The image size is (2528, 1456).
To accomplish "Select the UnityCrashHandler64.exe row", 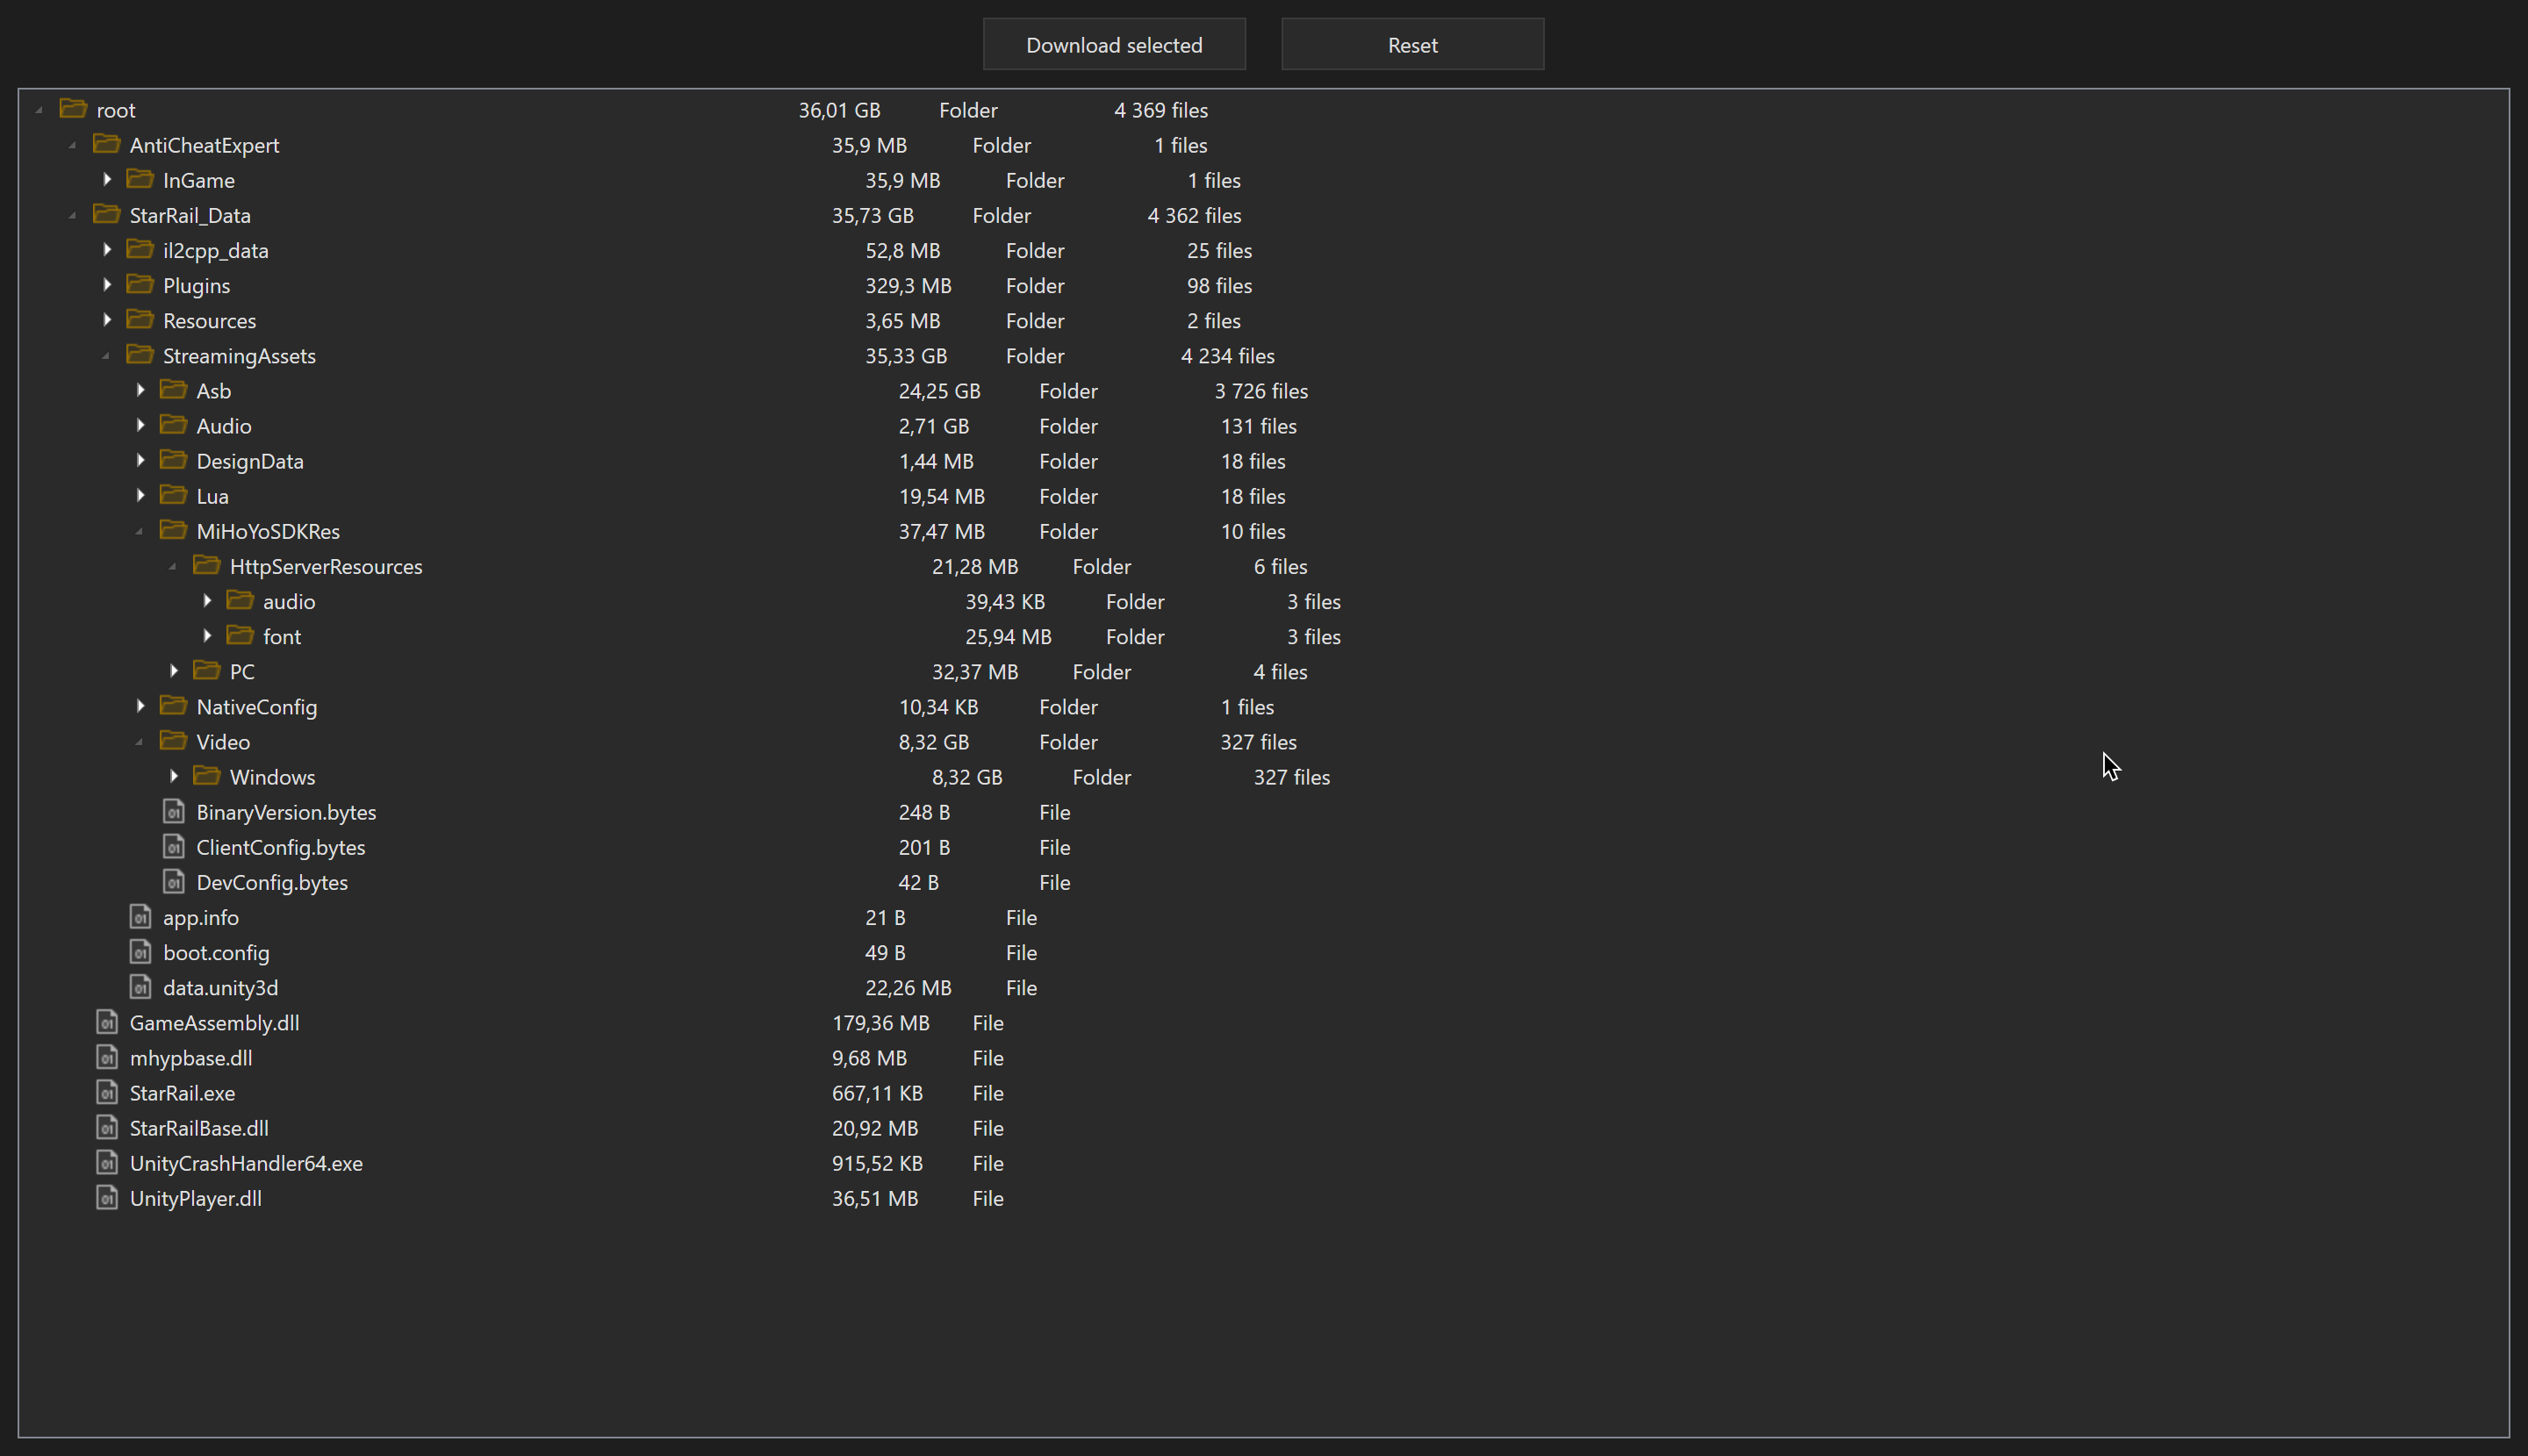I will tap(246, 1163).
